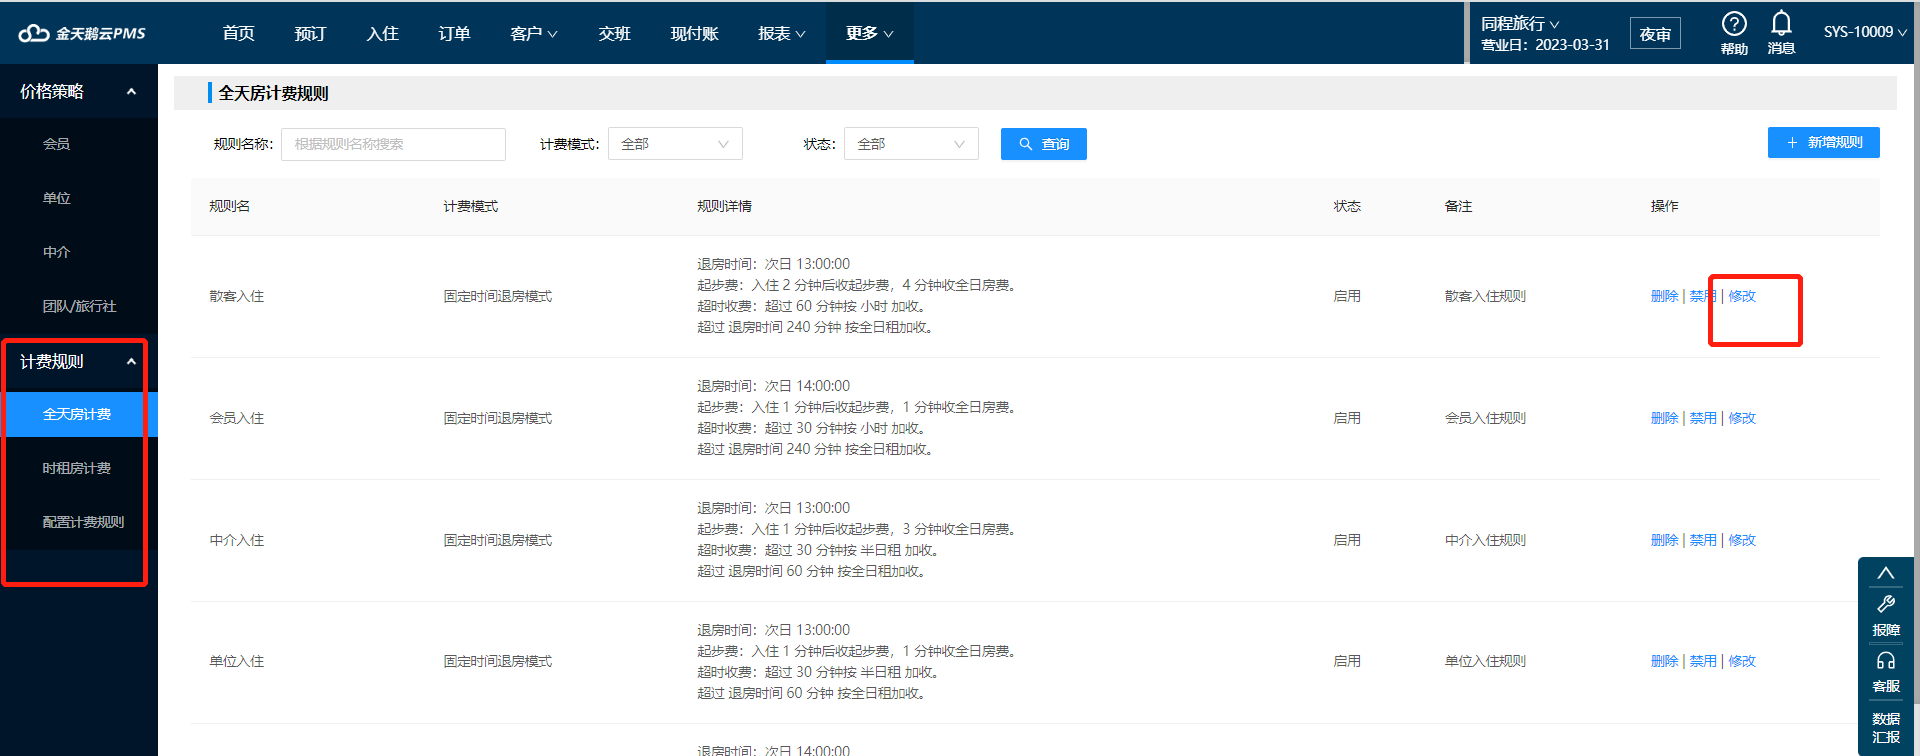Click the 规则详情 column header
Image resolution: width=1920 pixels, height=756 pixels.
coord(724,206)
